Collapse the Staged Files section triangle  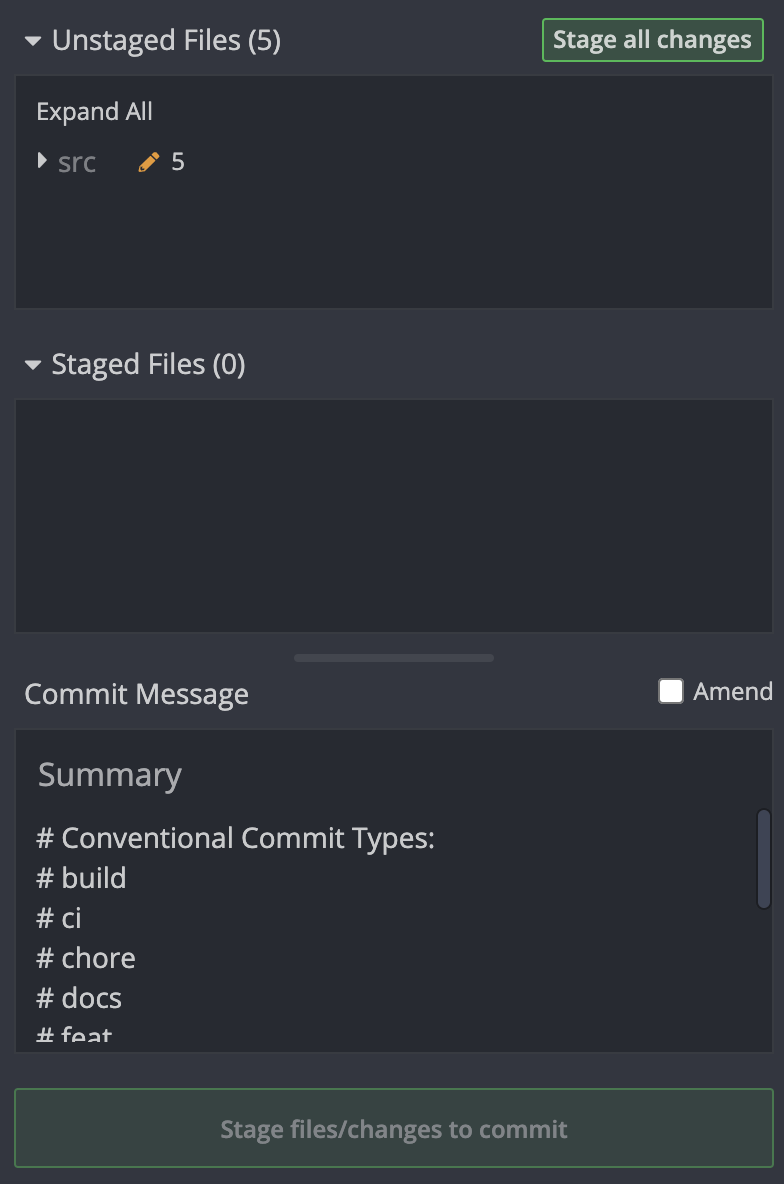(x=33, y=365)
